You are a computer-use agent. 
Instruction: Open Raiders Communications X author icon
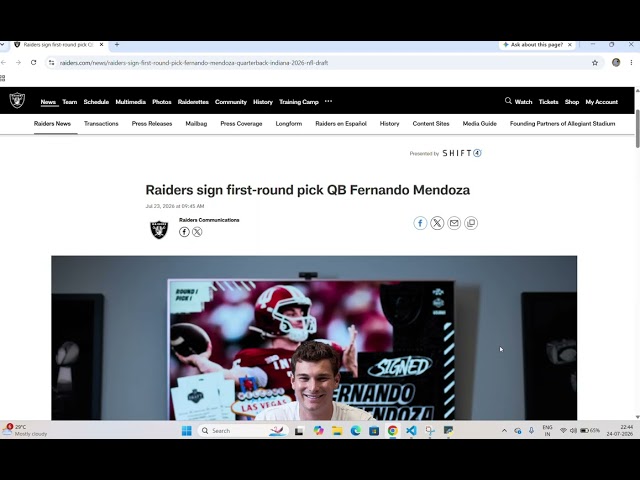[x=197, y=232]
